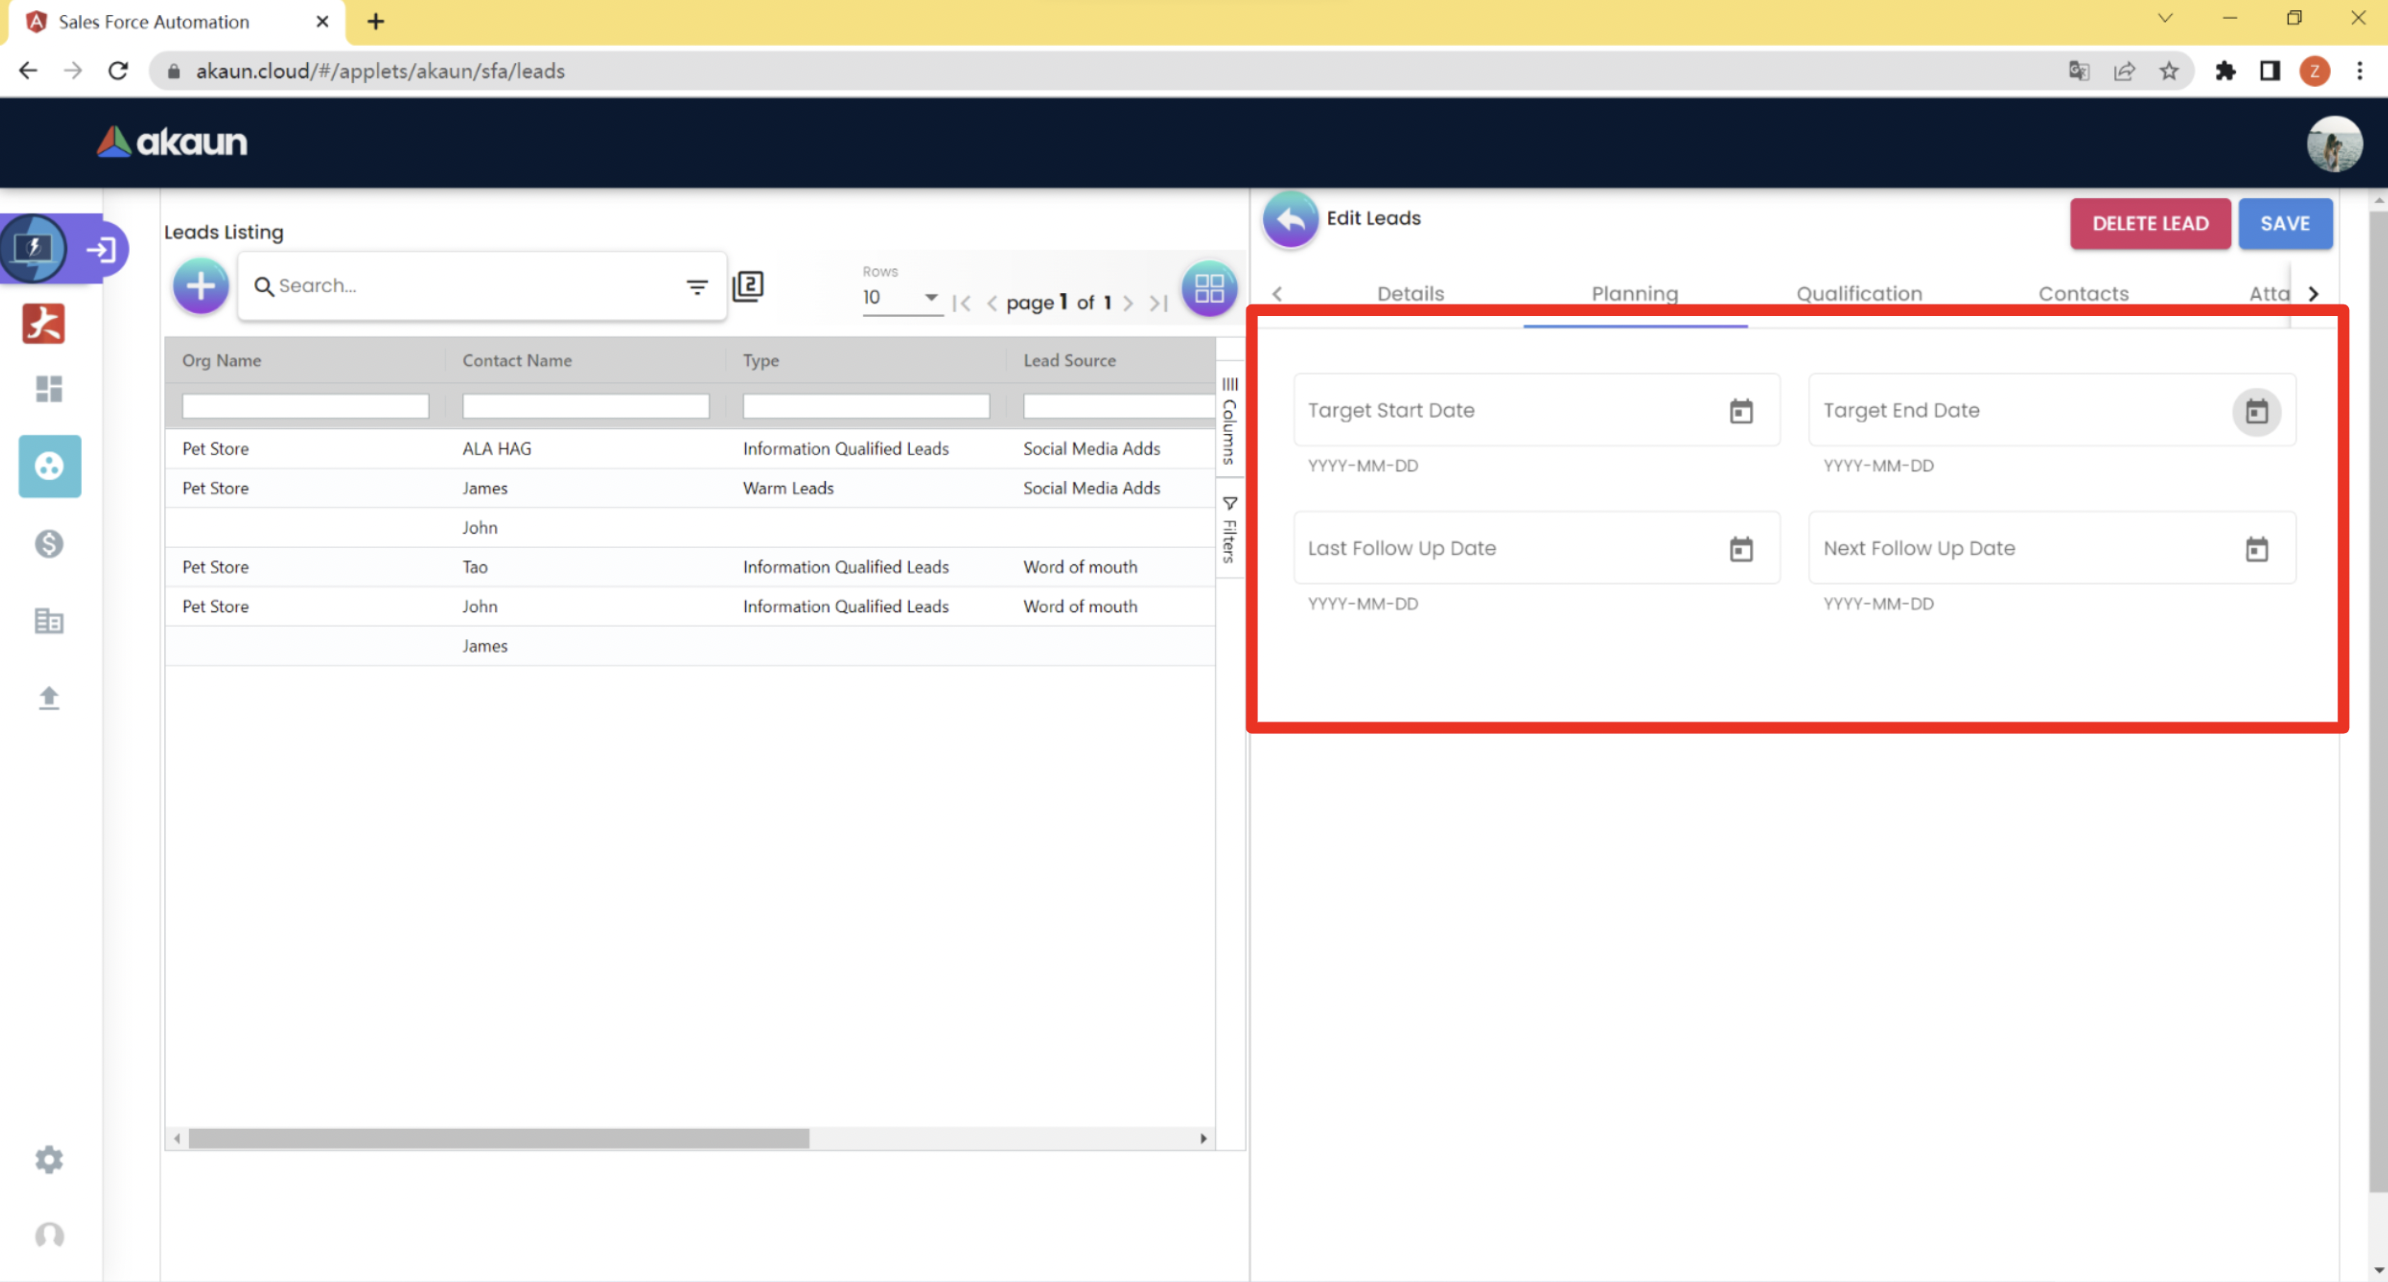Screen dimensions: 2388x1282
Task: Click the horizontal scrollbar of leads table
Action: click(498, 1138)
